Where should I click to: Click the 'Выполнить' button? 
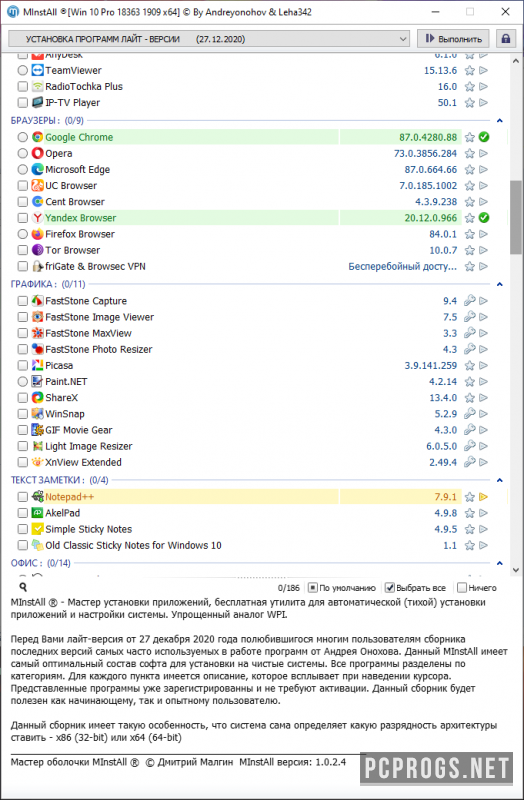point(453,39)
